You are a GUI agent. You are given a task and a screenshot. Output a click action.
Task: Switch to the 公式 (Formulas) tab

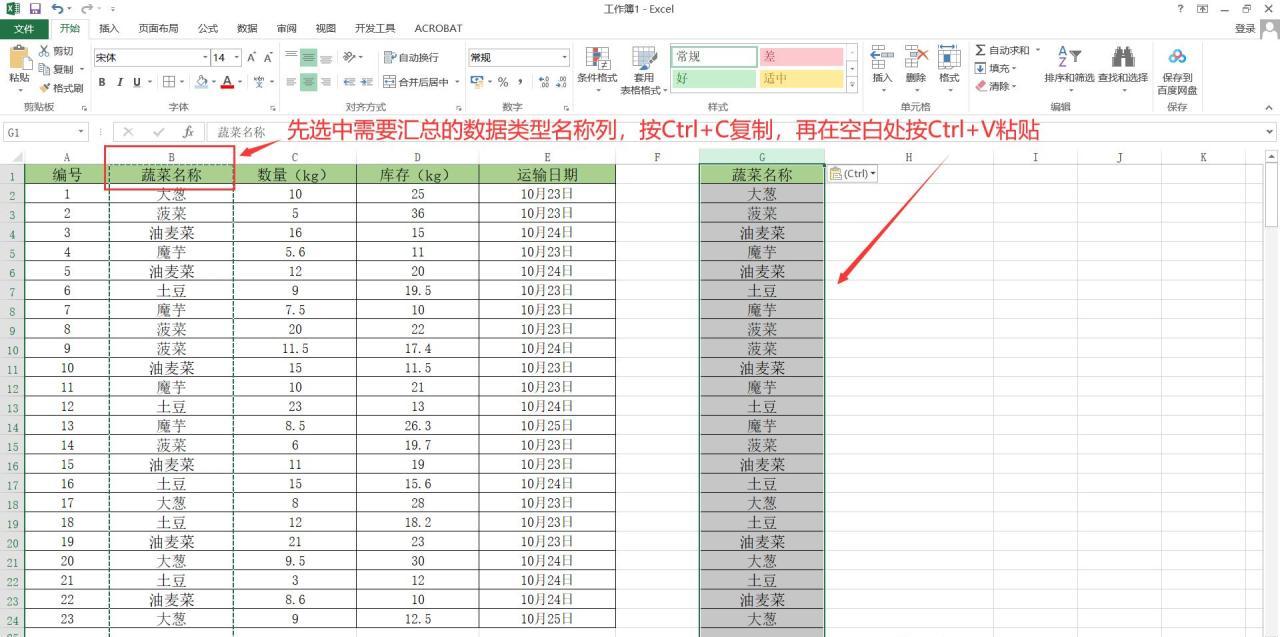[207, 28]
